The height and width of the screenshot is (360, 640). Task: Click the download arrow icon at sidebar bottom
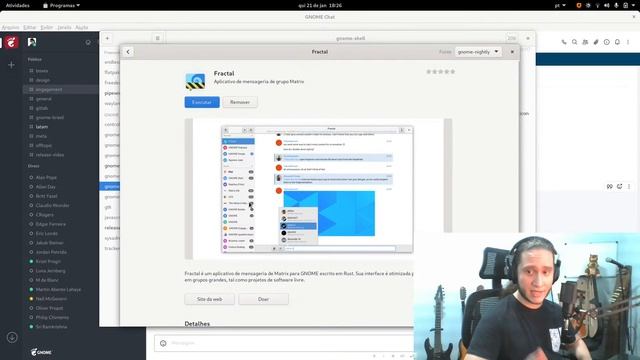(12, 338)
